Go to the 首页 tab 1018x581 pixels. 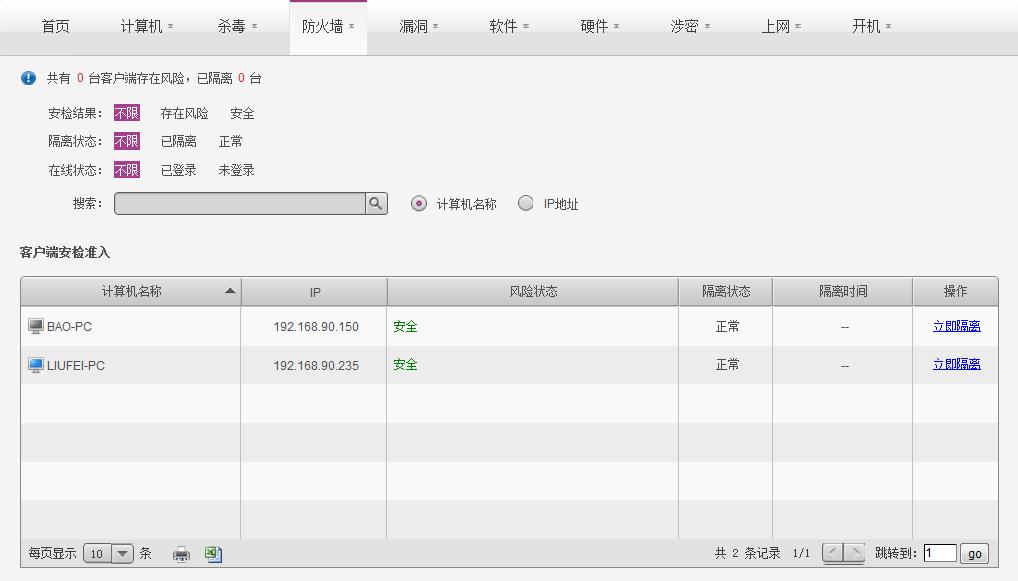point(55,27)
